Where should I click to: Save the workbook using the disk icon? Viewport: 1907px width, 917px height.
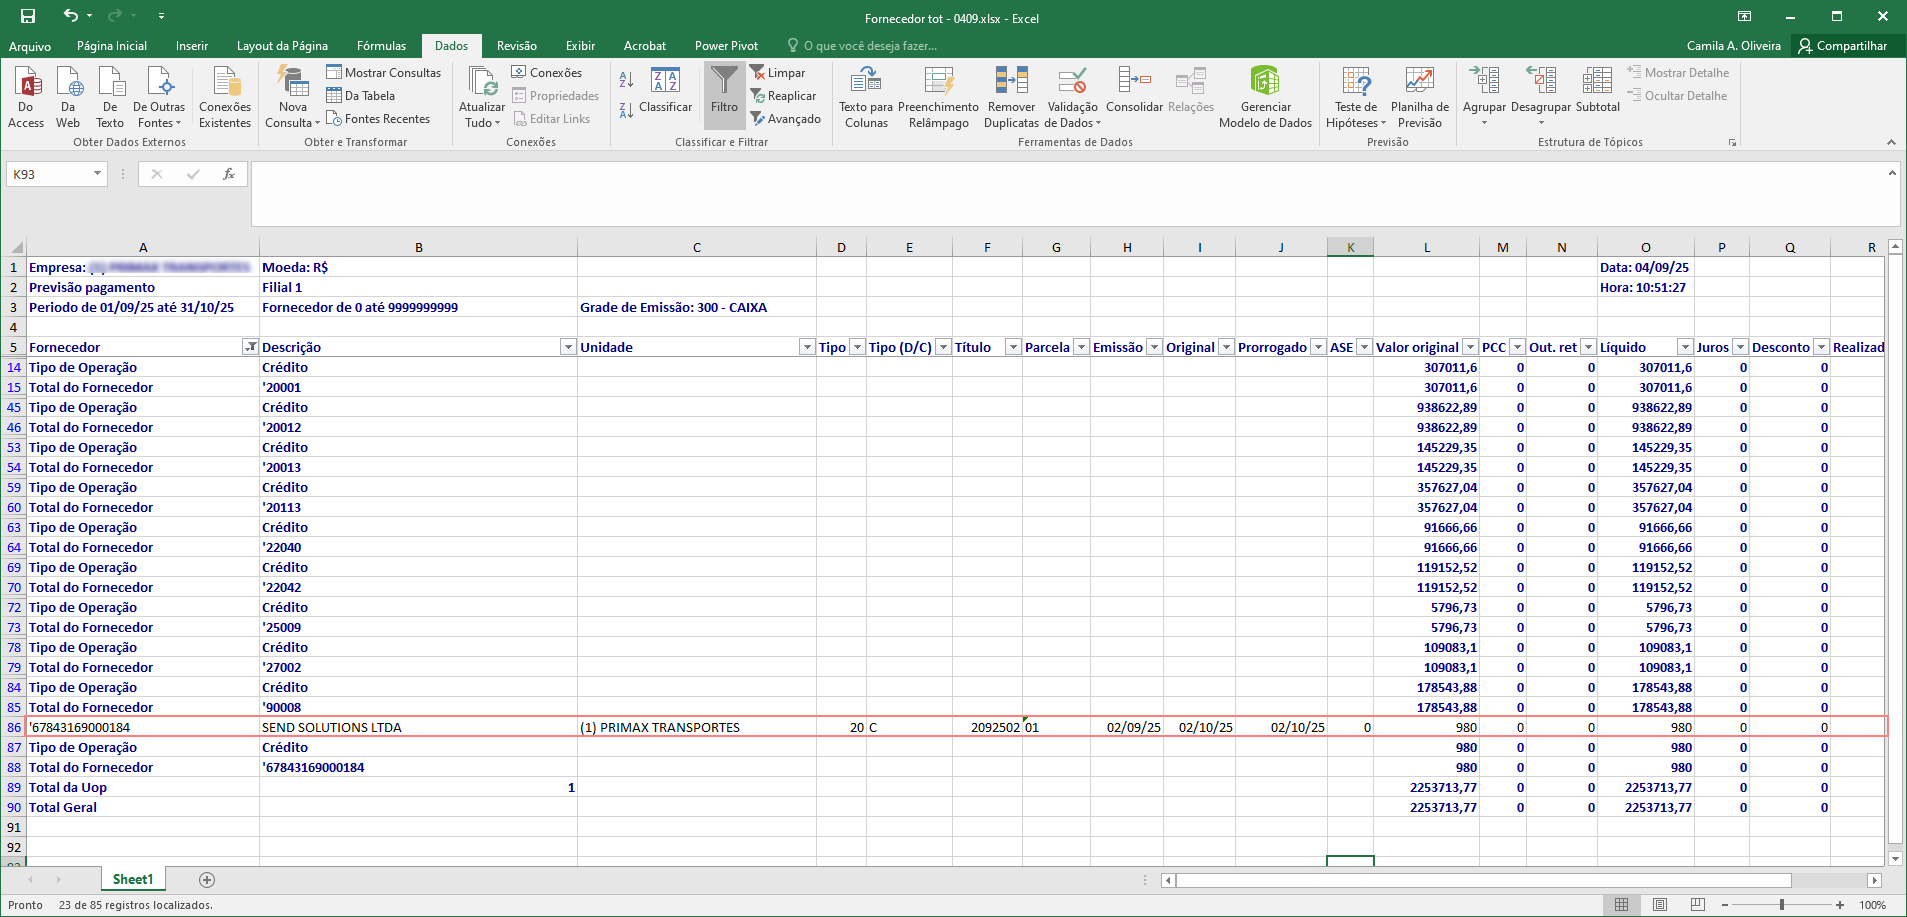tap(28, 16)
